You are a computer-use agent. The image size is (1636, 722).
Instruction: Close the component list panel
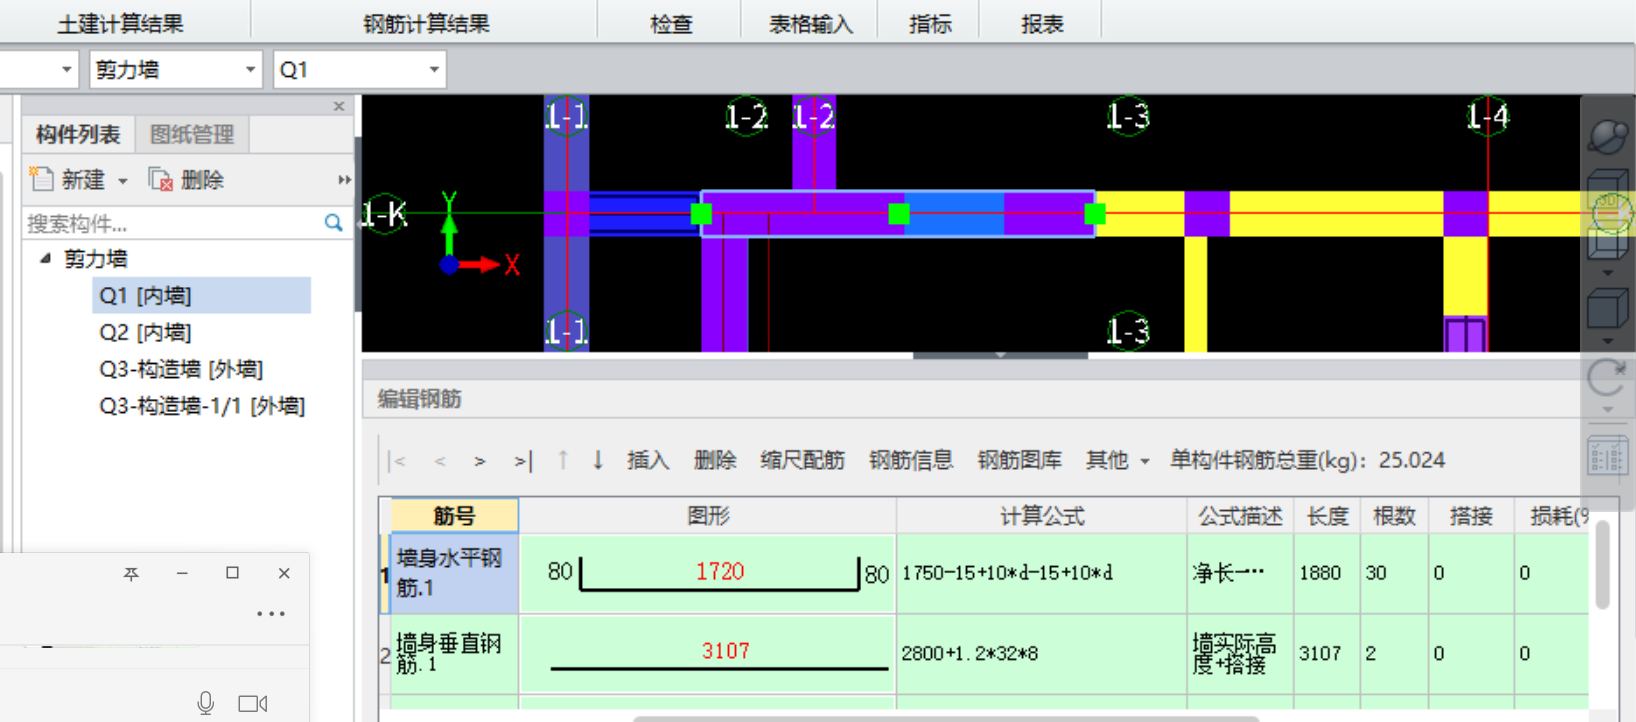(339, 106)
